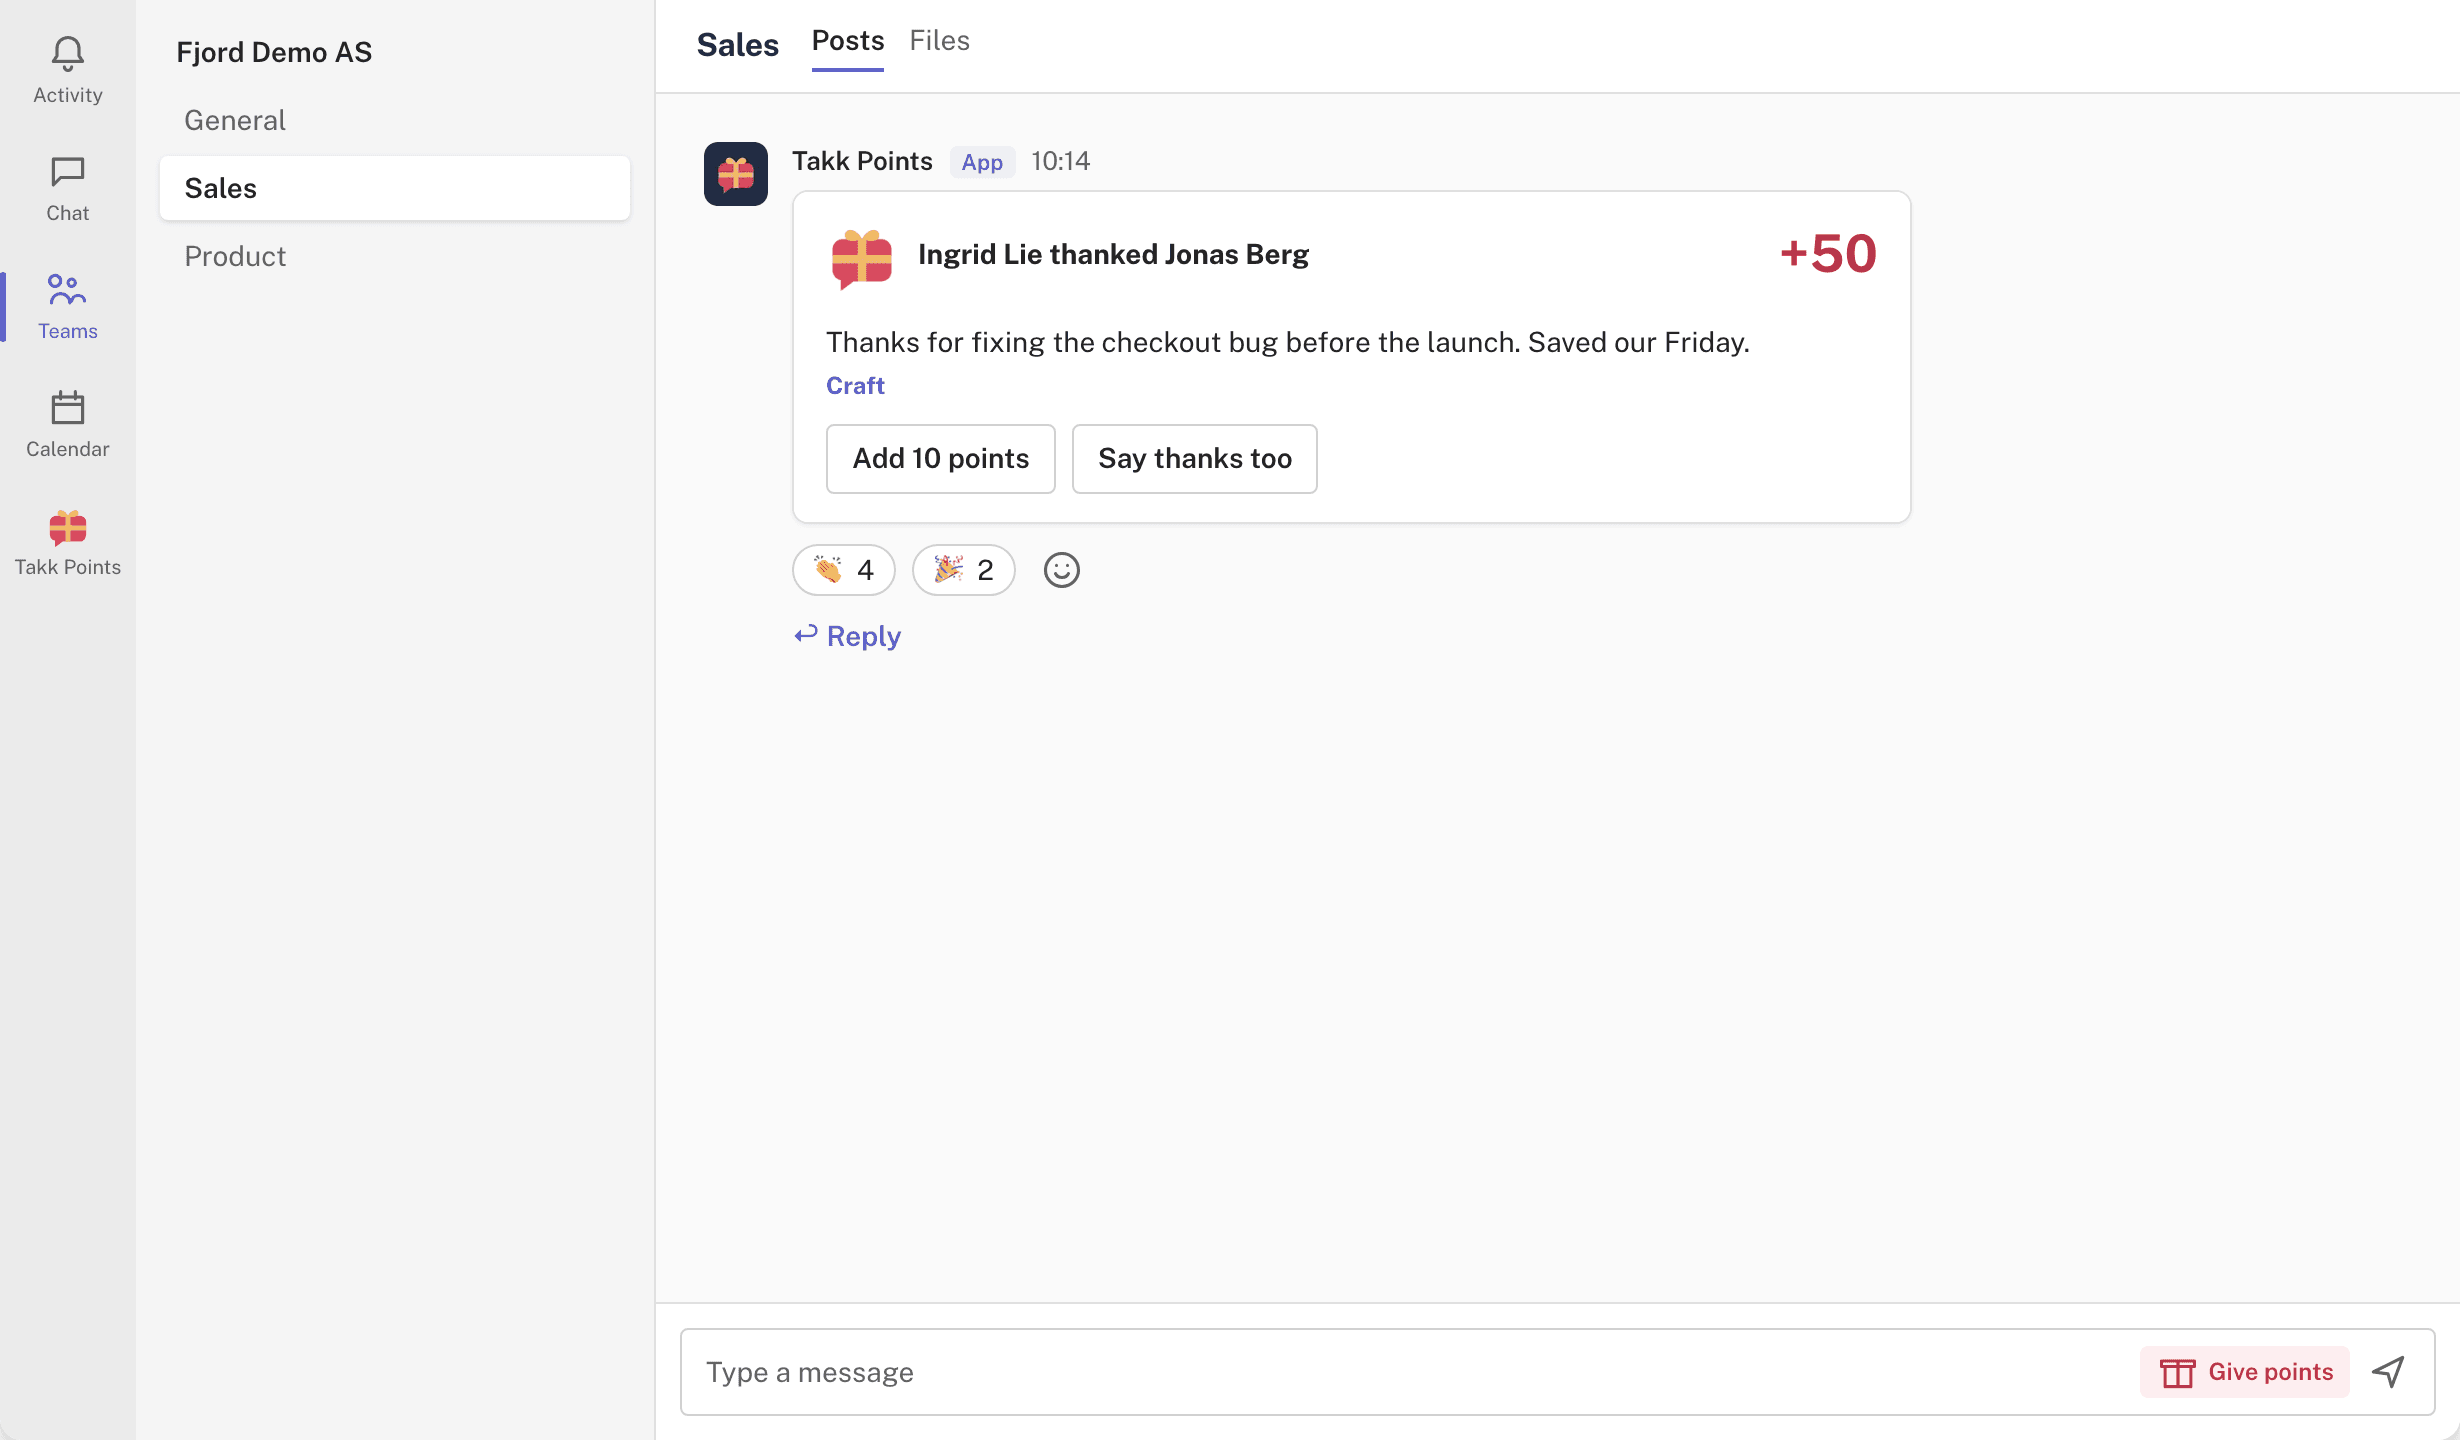Click the Add 10 points button

(941, 459)
